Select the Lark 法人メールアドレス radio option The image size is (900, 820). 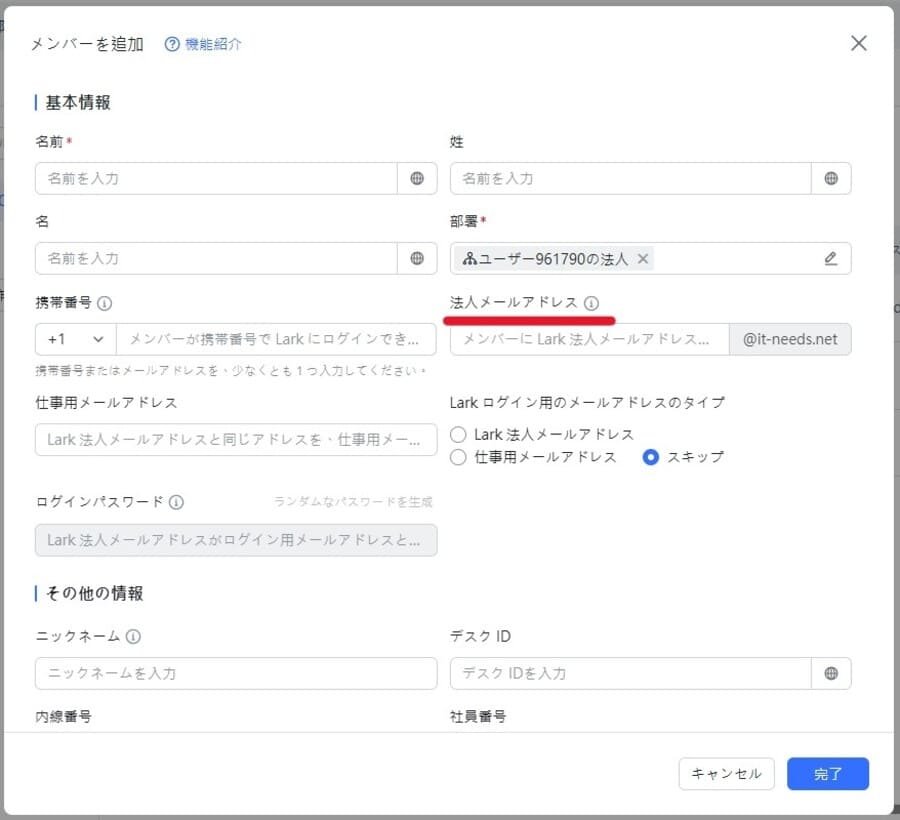[458, 434]
